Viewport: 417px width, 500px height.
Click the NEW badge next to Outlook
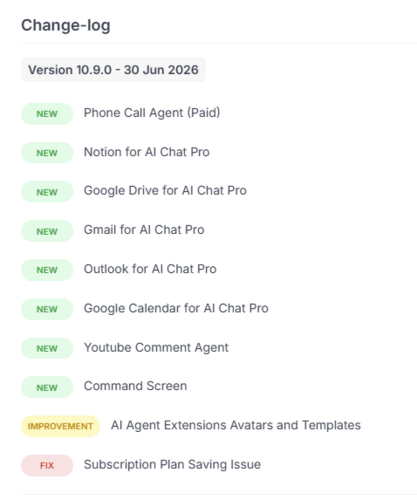47,270
